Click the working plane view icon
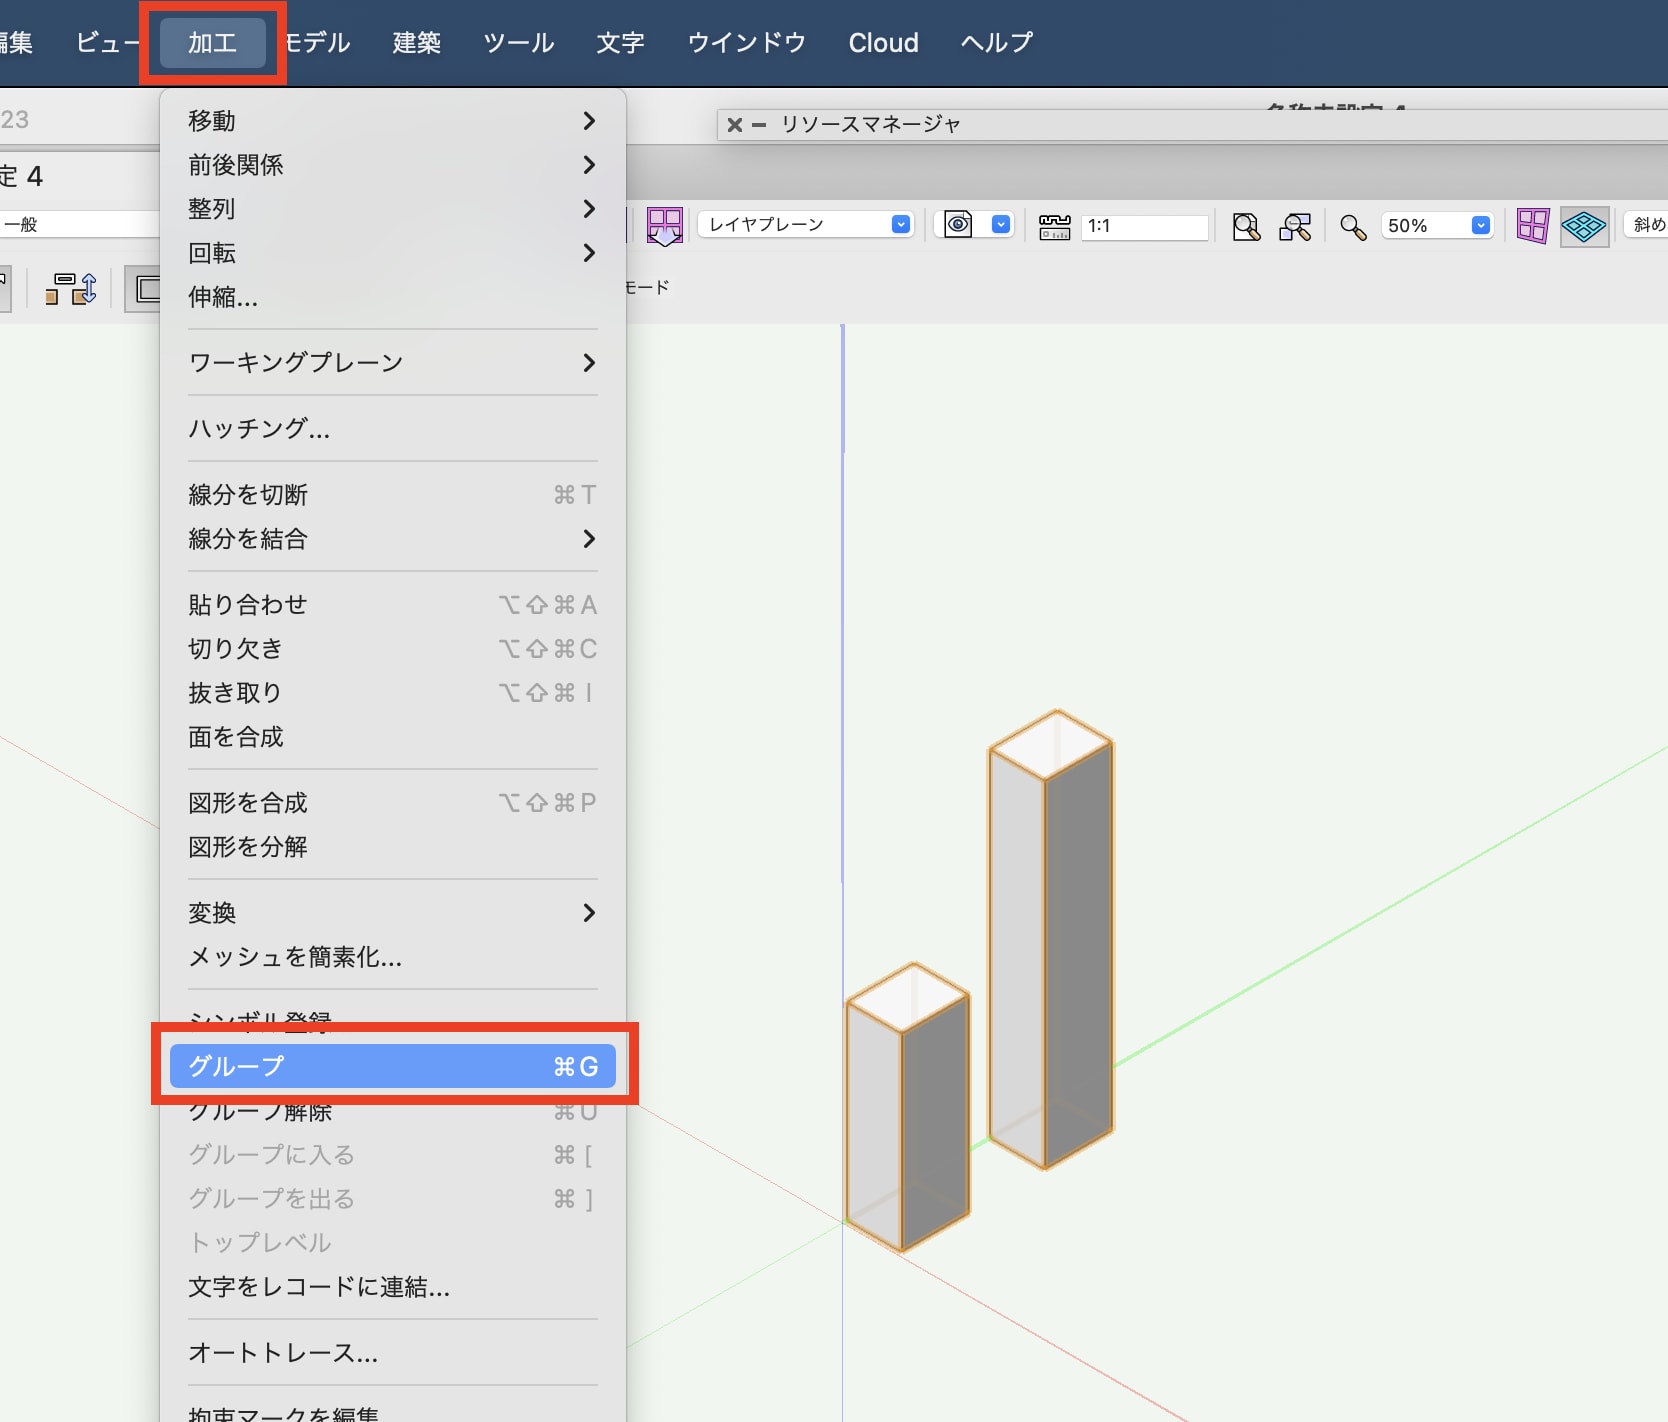 (x=665, y=226)
